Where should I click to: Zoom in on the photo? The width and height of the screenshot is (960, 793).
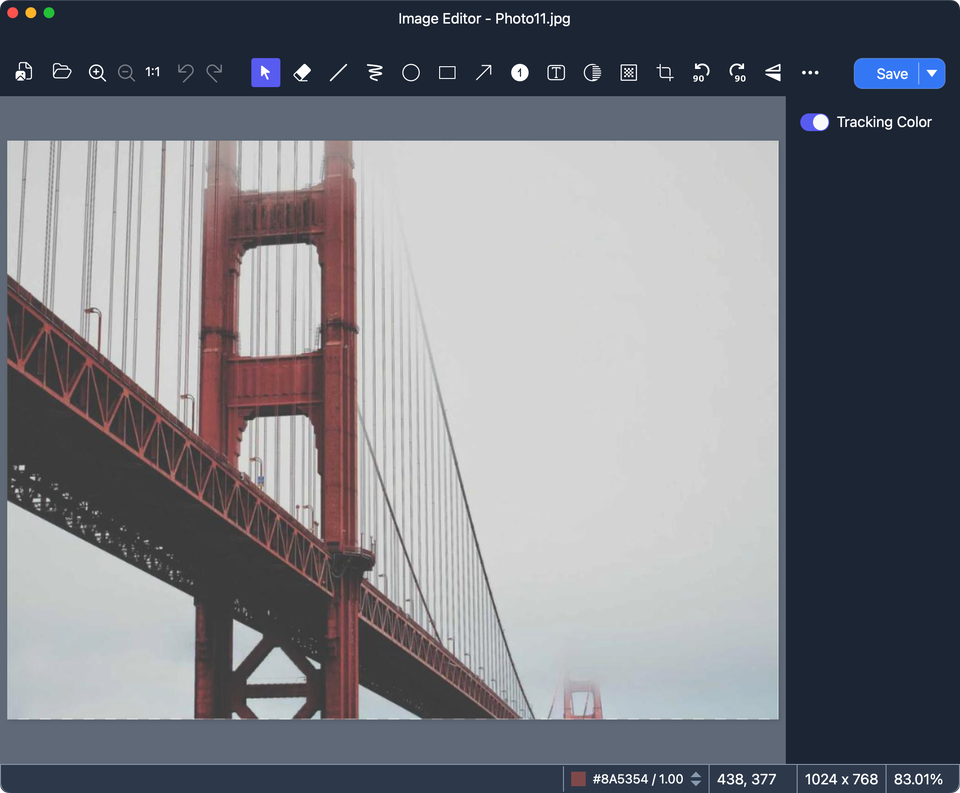(97, 72)
